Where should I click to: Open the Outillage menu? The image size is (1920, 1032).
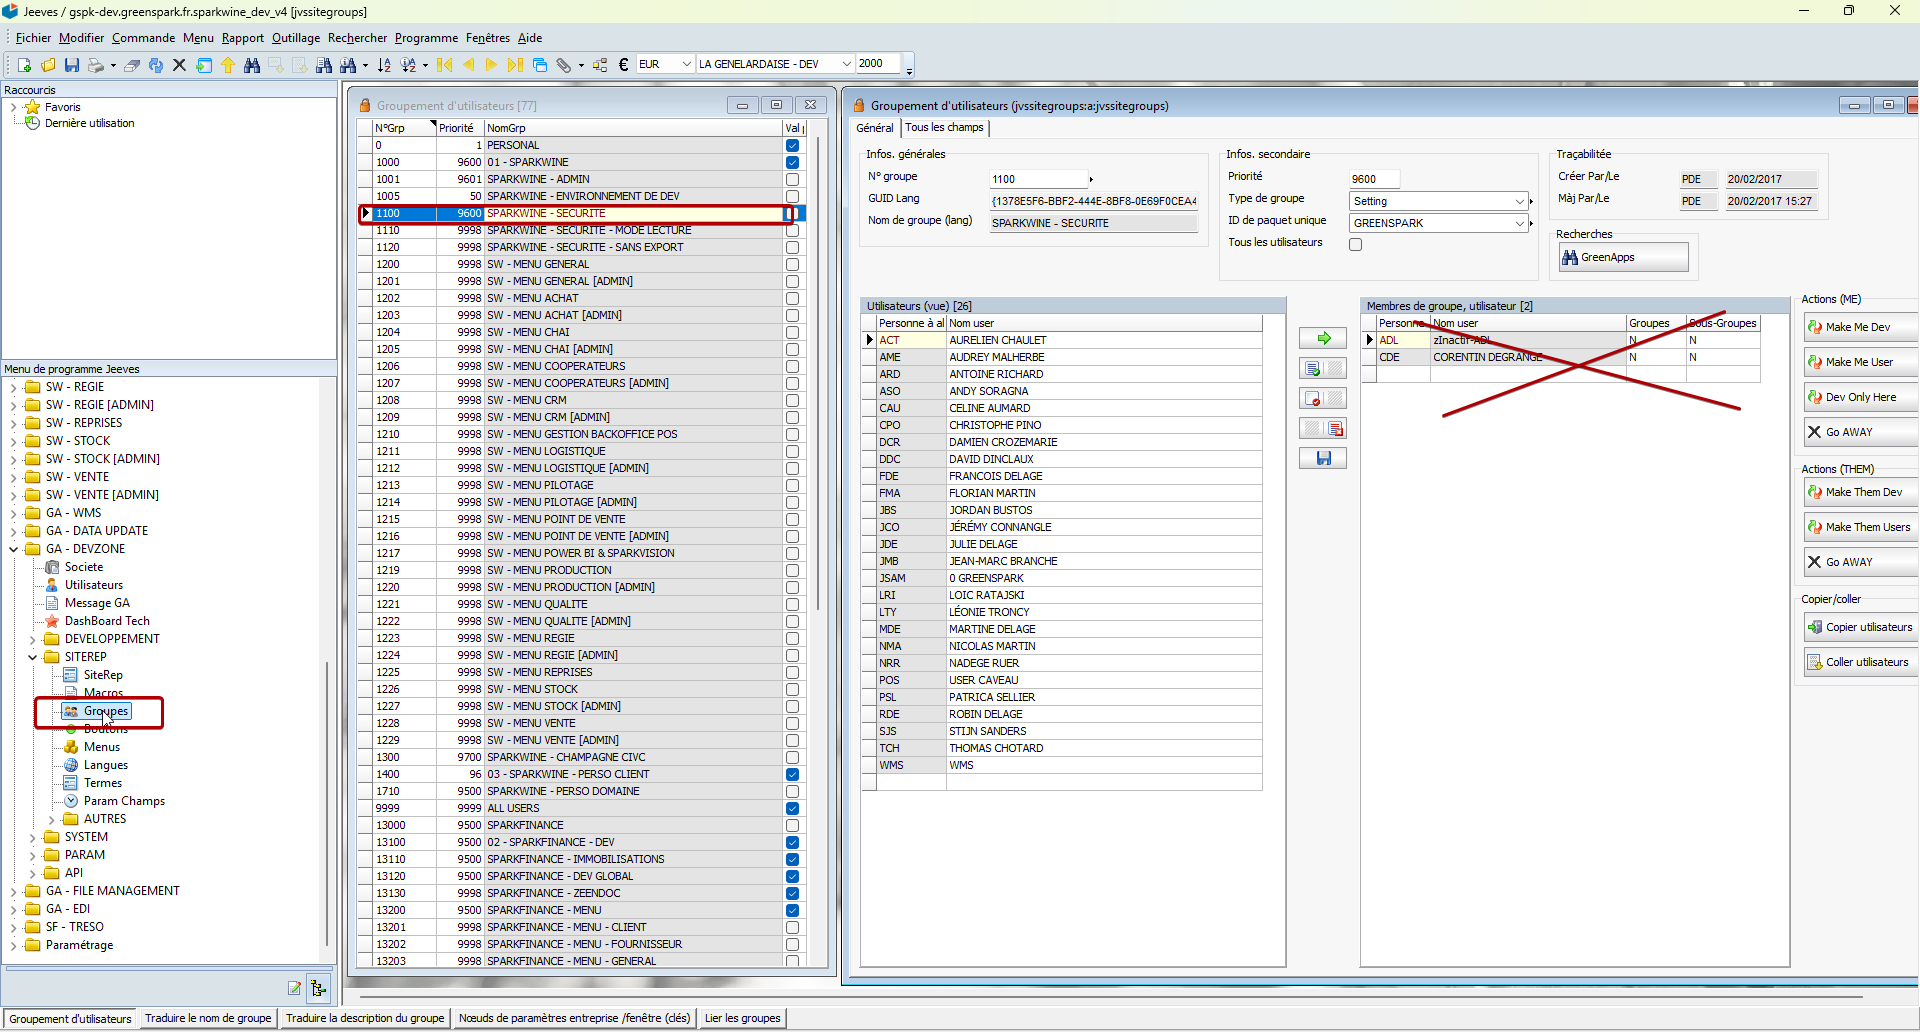[296, 38]
